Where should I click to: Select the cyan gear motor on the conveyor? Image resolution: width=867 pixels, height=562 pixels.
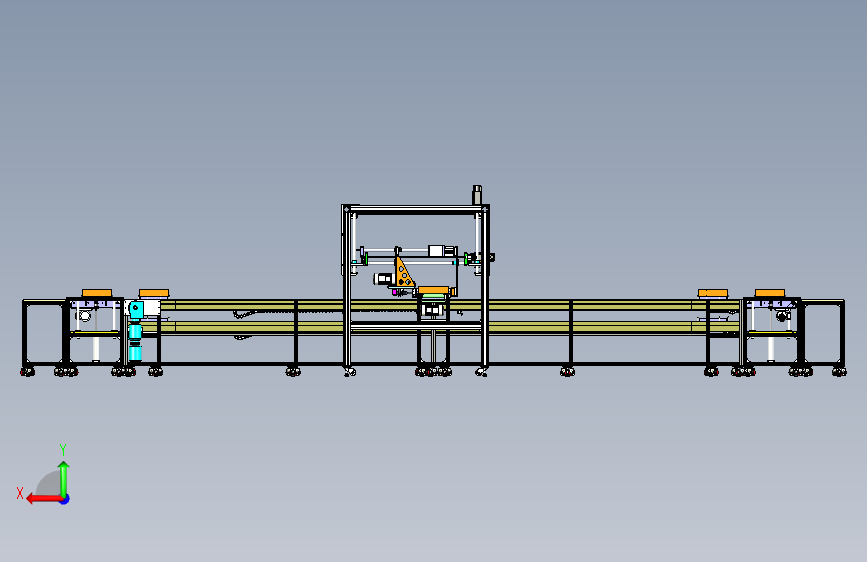135,331
